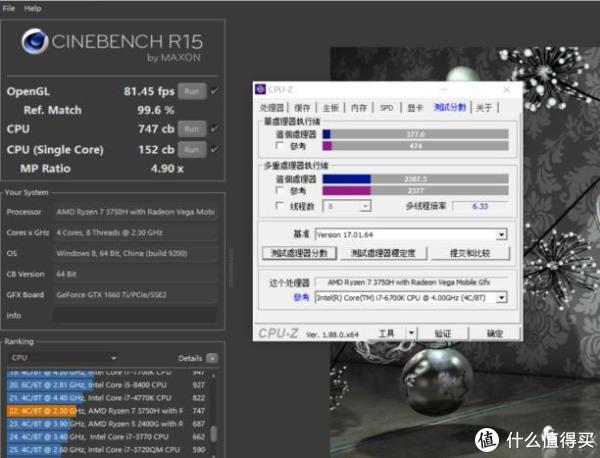Click the 验证 button in CPU-Z
The width and height of the screenshot is (600, 458).
tap(443, 334)
